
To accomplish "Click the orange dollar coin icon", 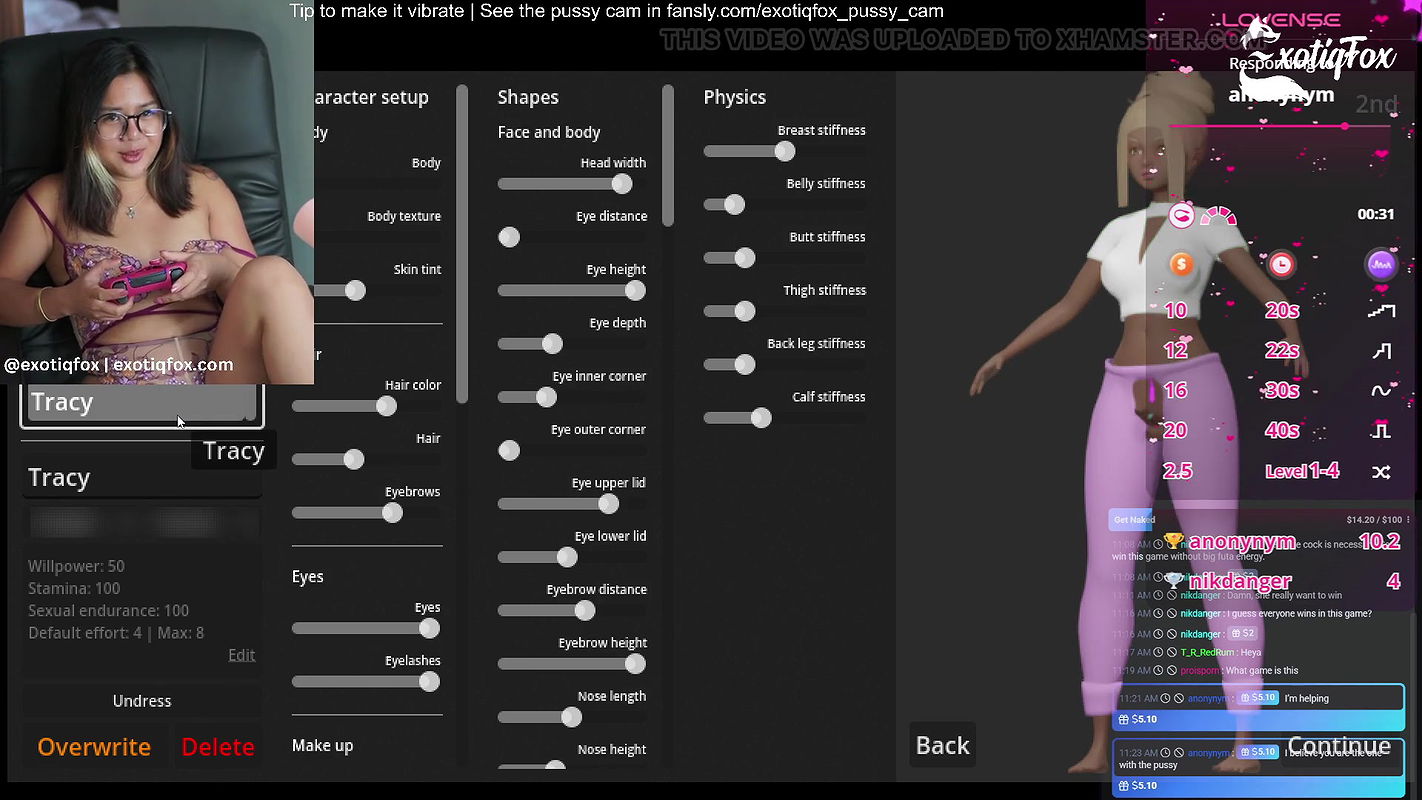I will pyautogui.click(x=1181, y=264).
